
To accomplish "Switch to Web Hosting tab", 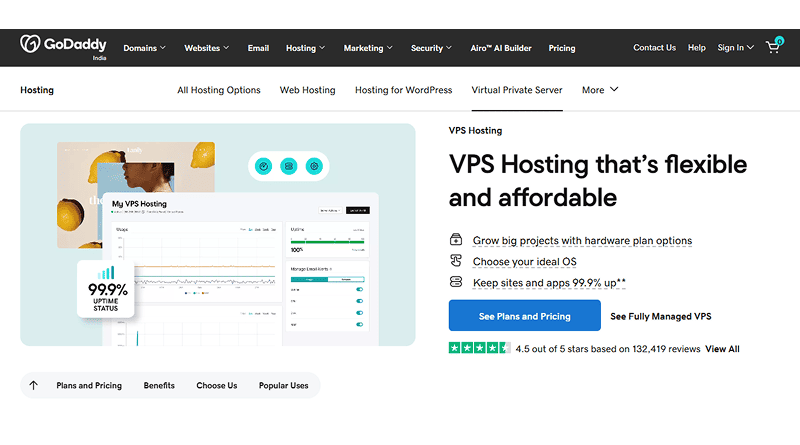I will coord(307,90).
